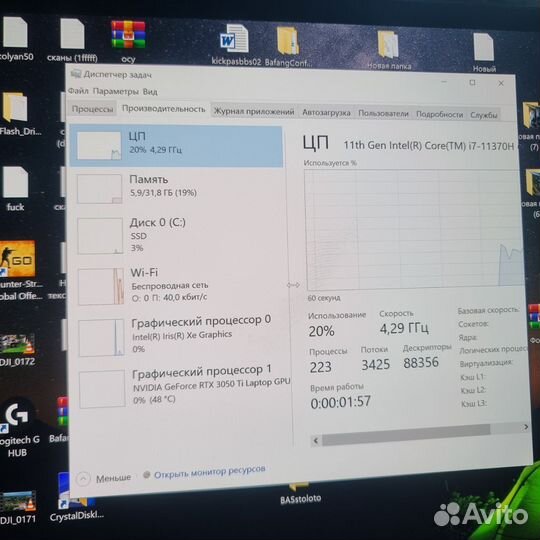The width and height of the screenshot is (540, 540).
Task: Select Графический процессор 1 NVIDIA RTX 3050 Ti
Action: coord(180,388)
